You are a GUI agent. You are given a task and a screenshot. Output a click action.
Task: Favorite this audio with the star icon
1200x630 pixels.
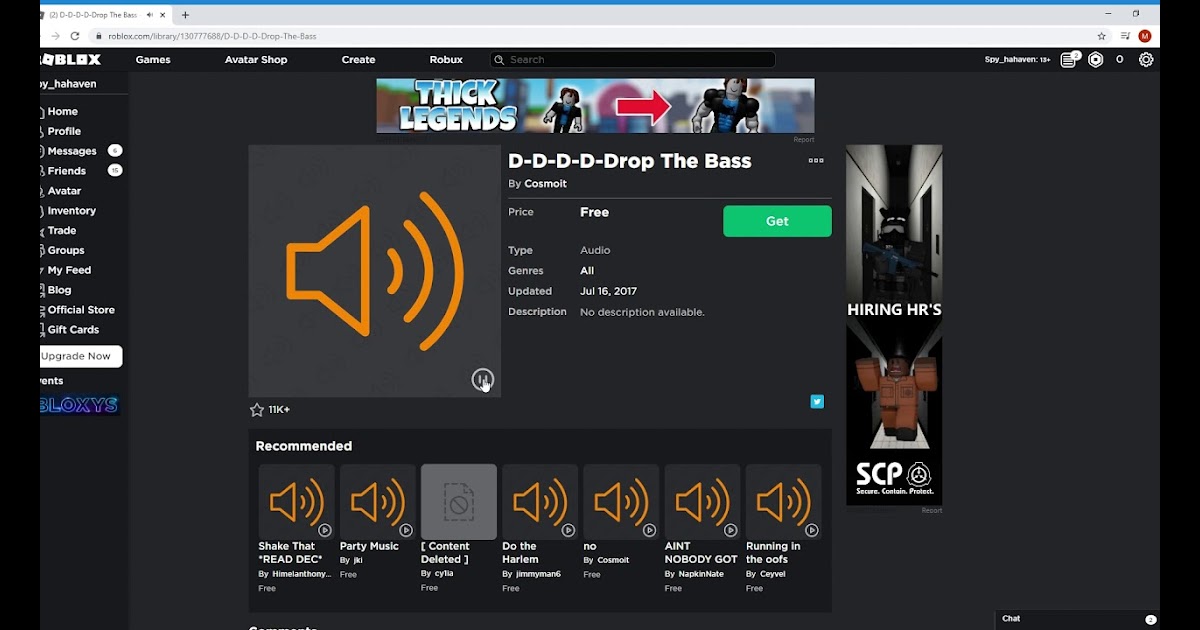[x=257, y=410]
